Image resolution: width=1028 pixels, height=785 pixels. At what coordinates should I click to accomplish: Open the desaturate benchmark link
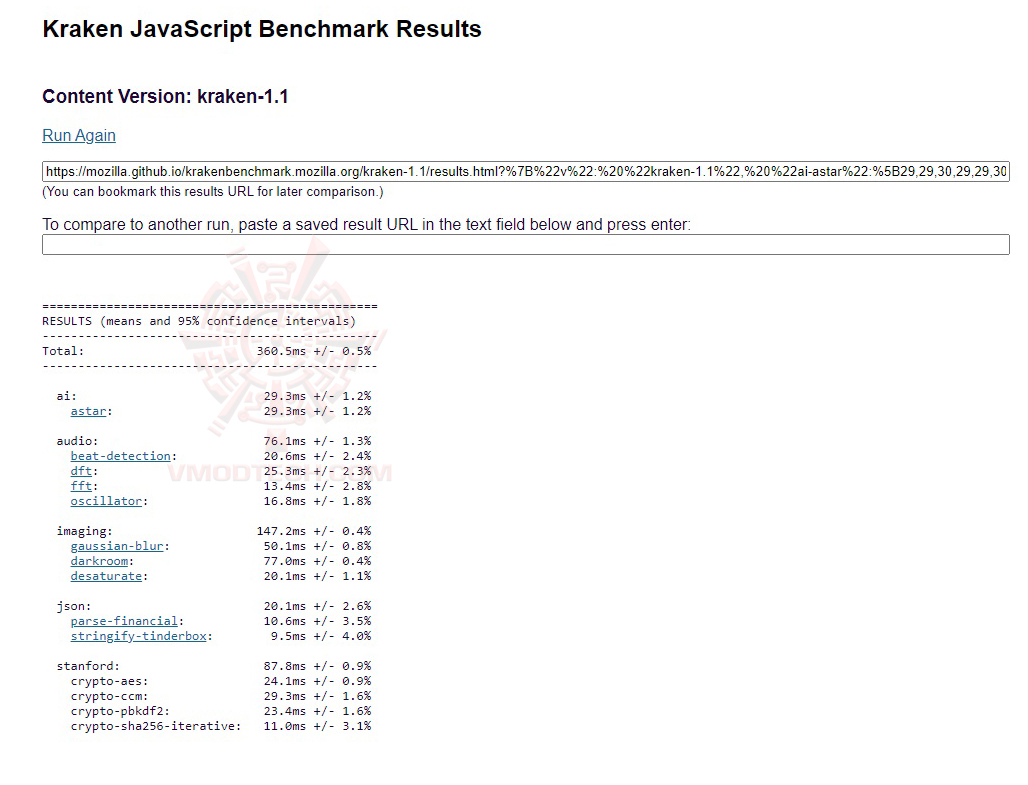[106, 576]
